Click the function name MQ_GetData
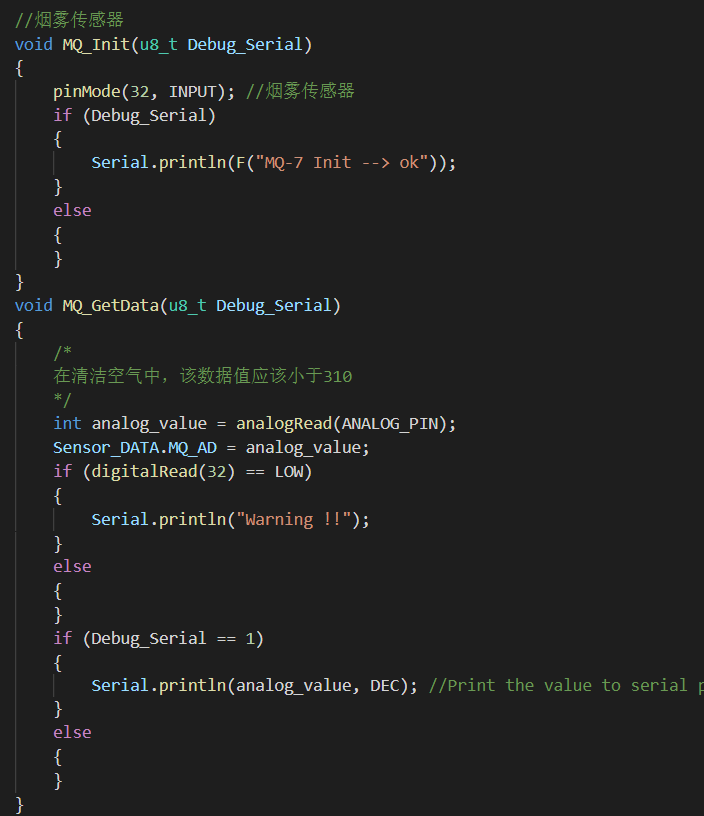Viewport: 704px width, 816px height. tap(110, 305)
